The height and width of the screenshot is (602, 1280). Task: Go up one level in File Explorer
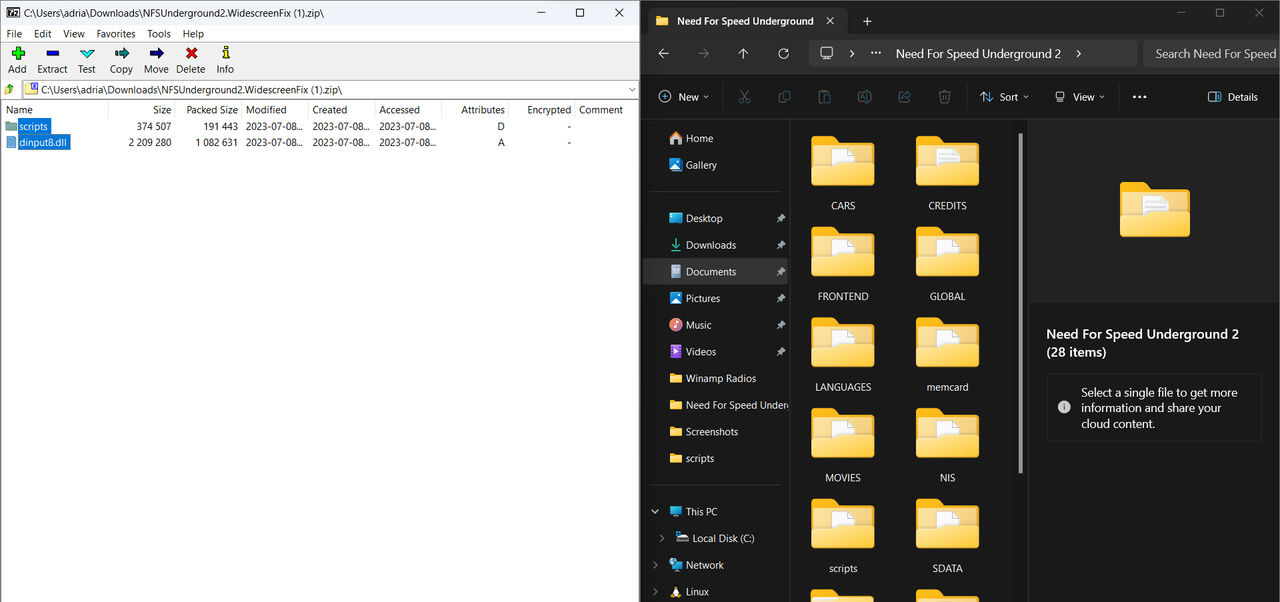click(743, 54)
